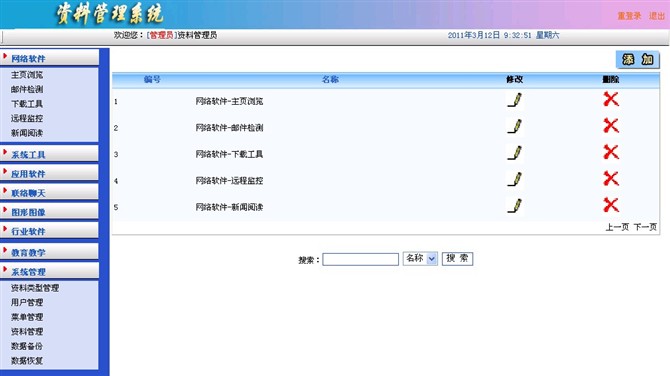Click the 名称 column header
This screenshot has width=670, height=376.
click(330, 79)
